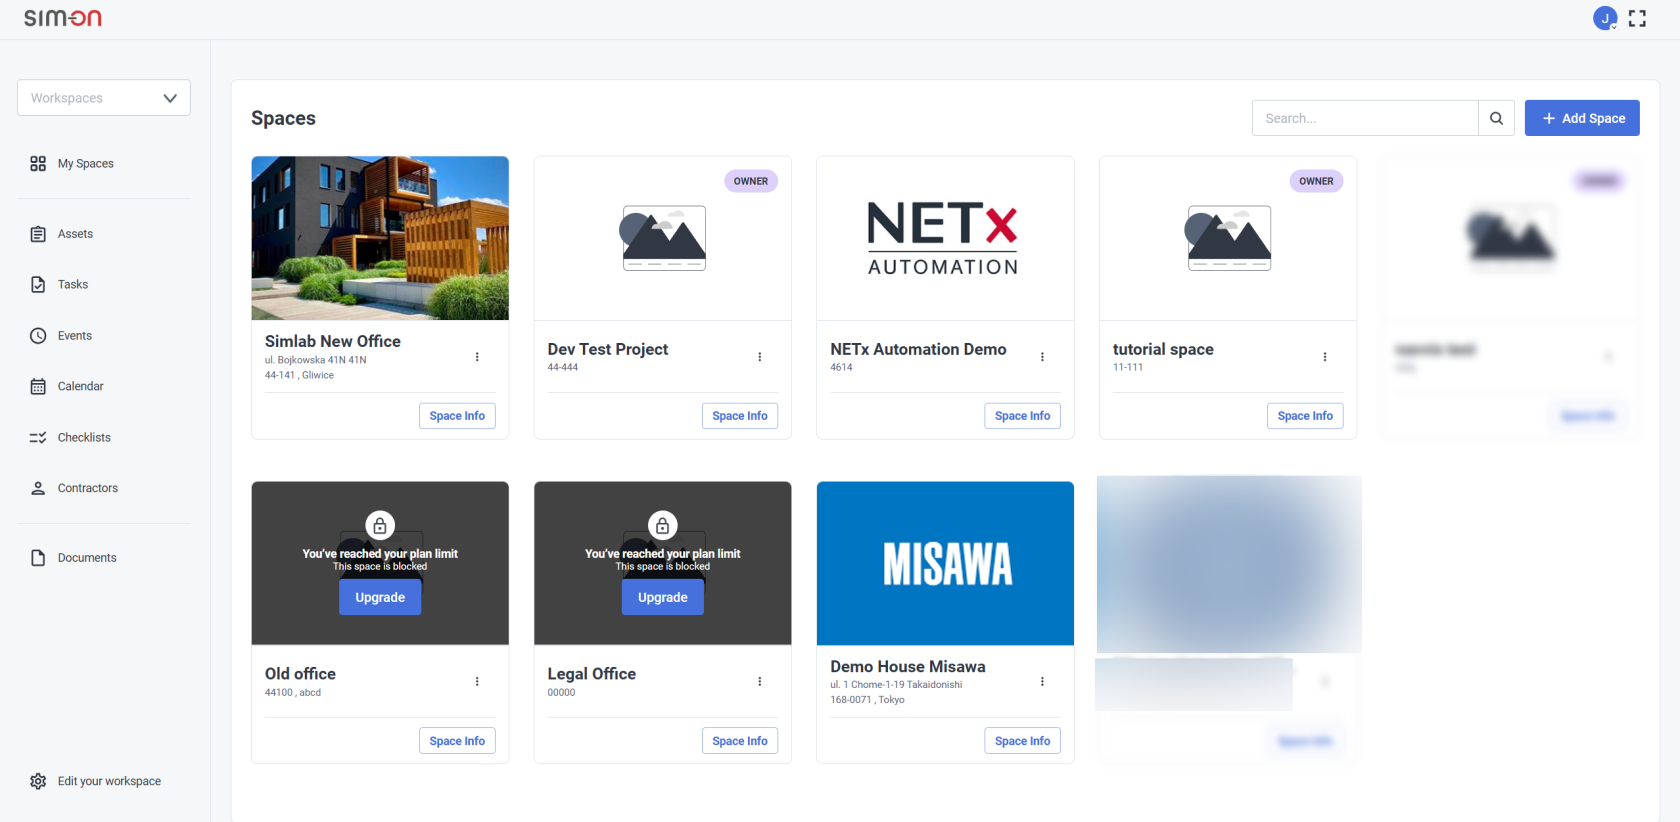
Task: Click the Tasks checkmark document icon
Action: coord(38,285)
